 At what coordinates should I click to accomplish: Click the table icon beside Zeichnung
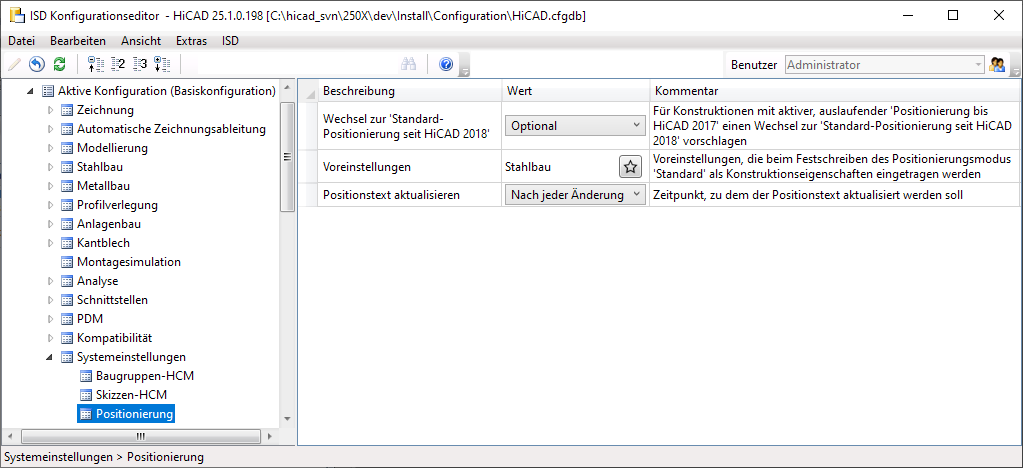(x=67, y=110)
